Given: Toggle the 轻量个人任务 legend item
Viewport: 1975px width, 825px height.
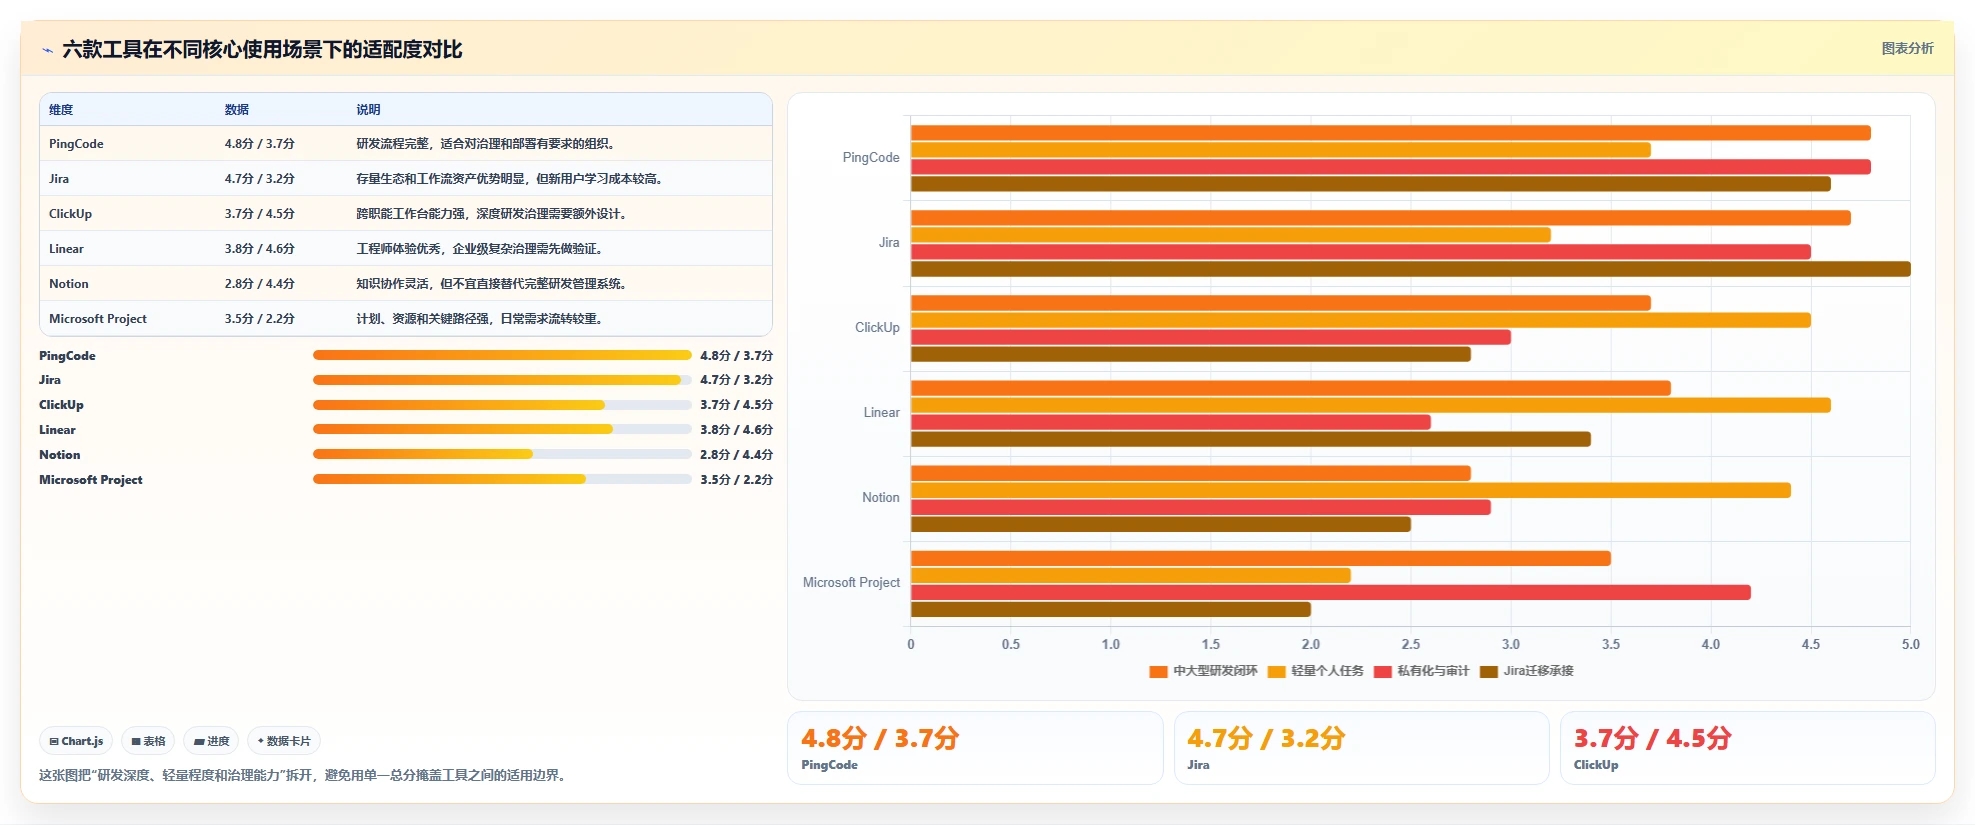Looking at the screenshot, I should point(1315,671).
